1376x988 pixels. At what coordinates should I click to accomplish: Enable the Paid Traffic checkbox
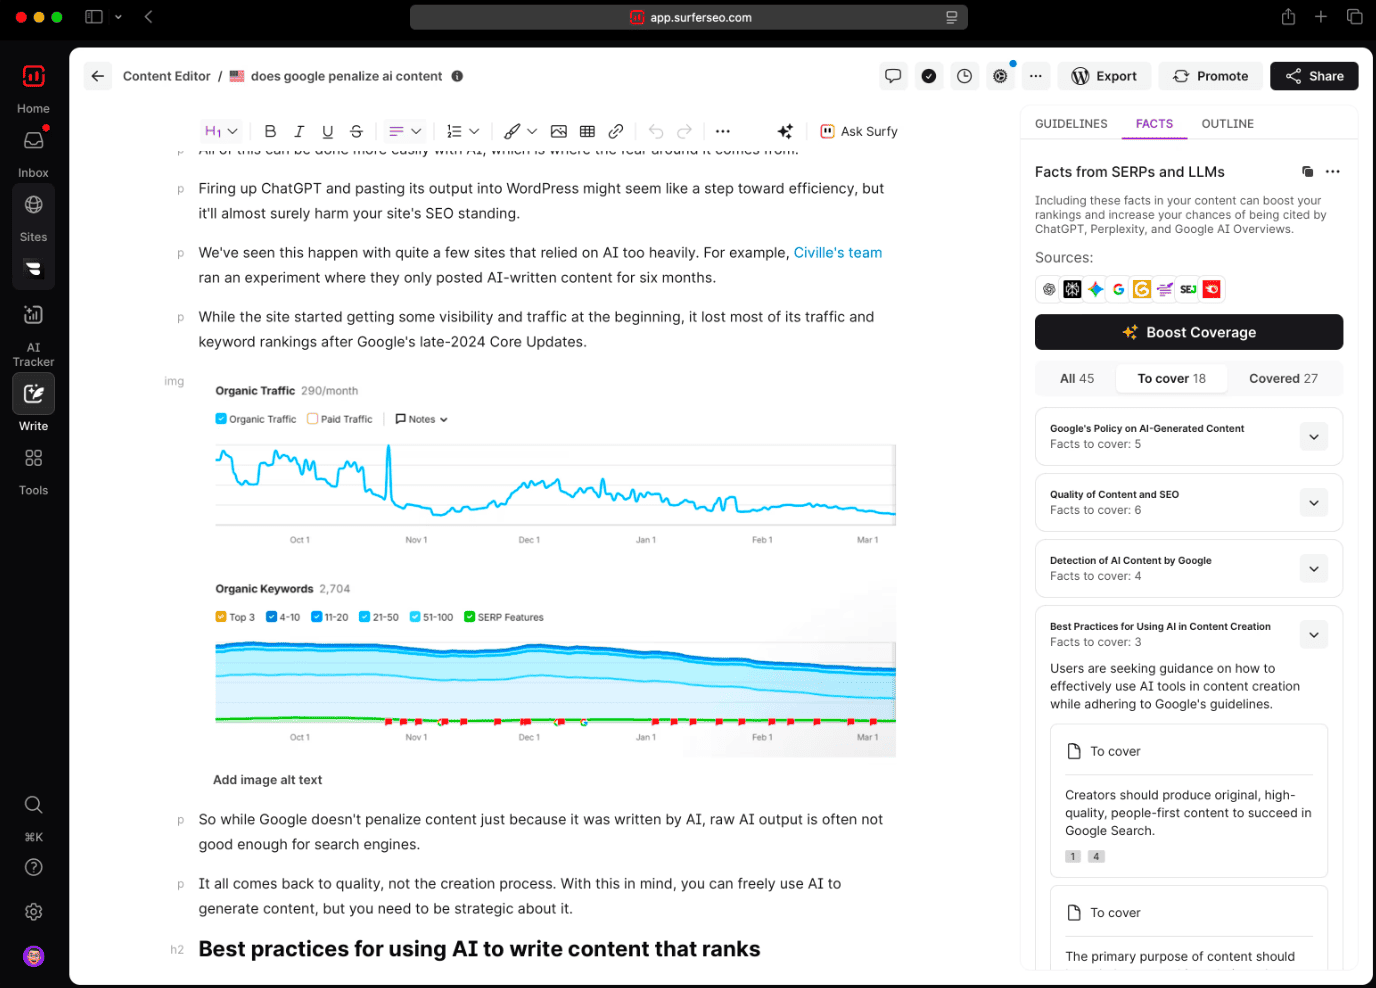313,419
